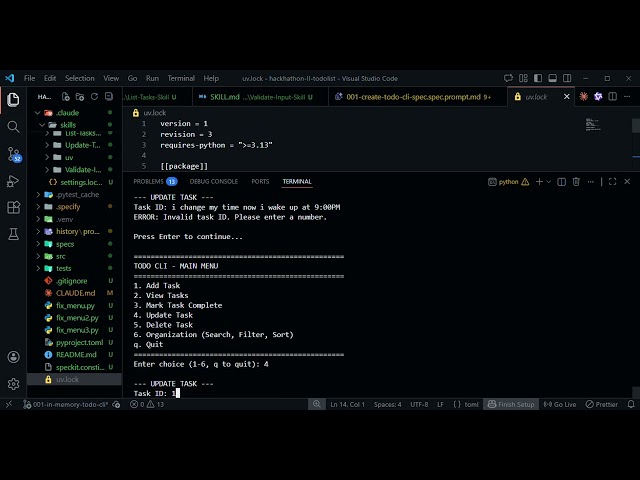Open the Extensions view
The width and height of the screenshot is (640, 480).
[x=13, y=207]
